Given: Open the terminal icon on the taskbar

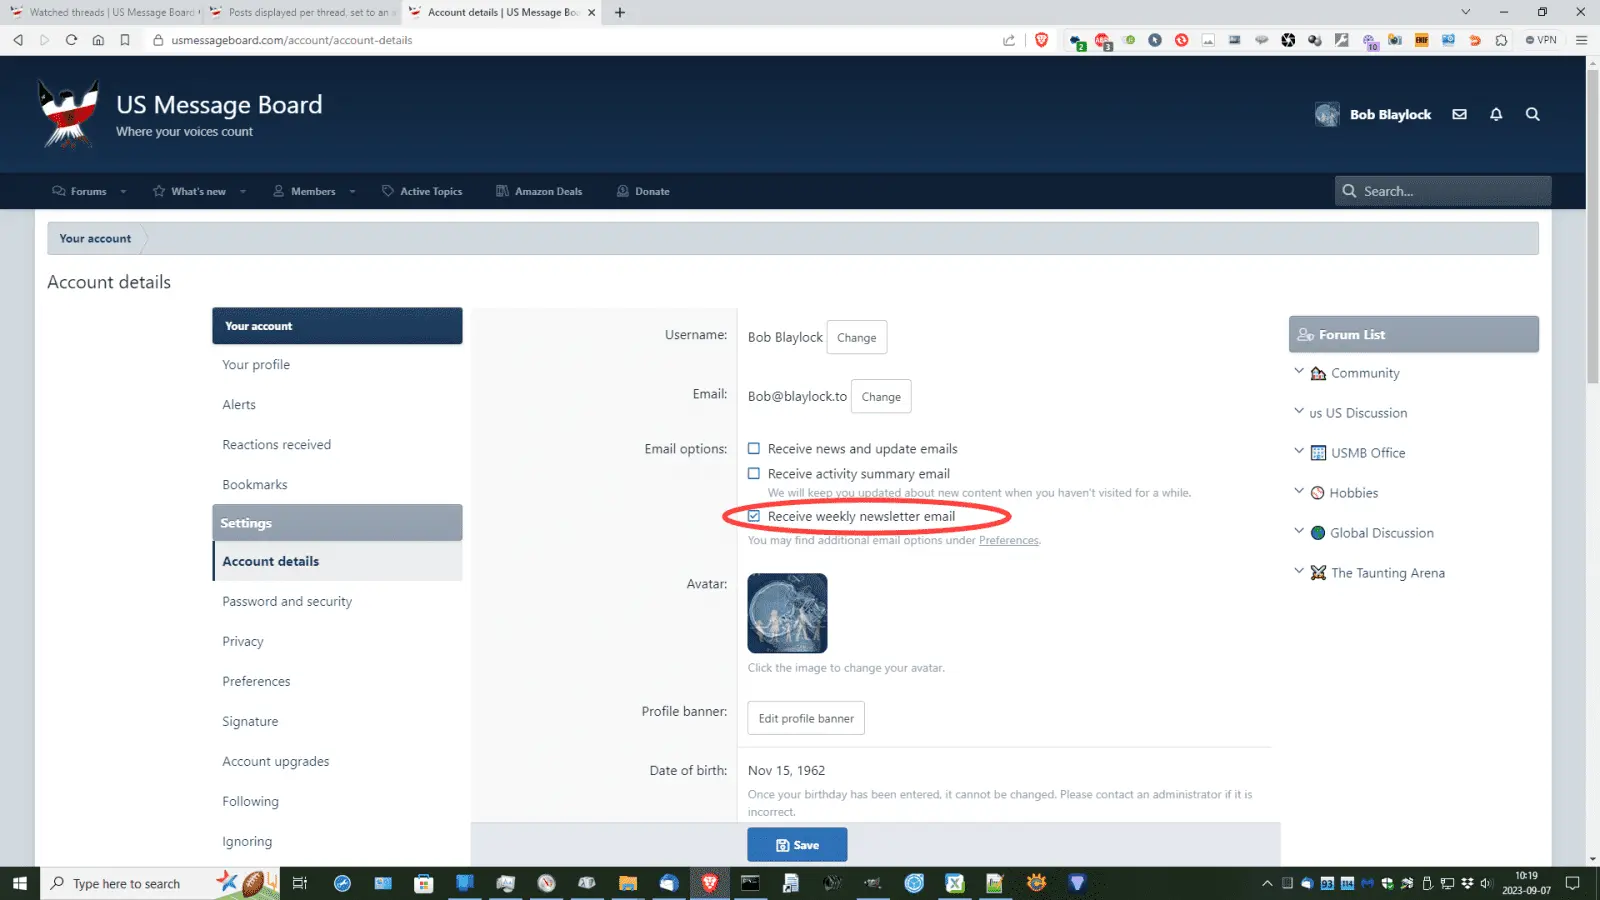Looking at the screenshot, I should (x=750, y=883).
